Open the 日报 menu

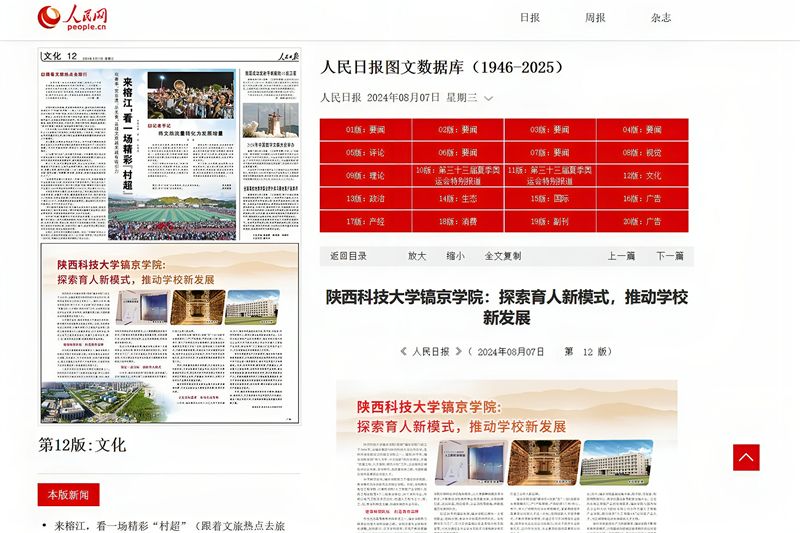pos(529,18)
